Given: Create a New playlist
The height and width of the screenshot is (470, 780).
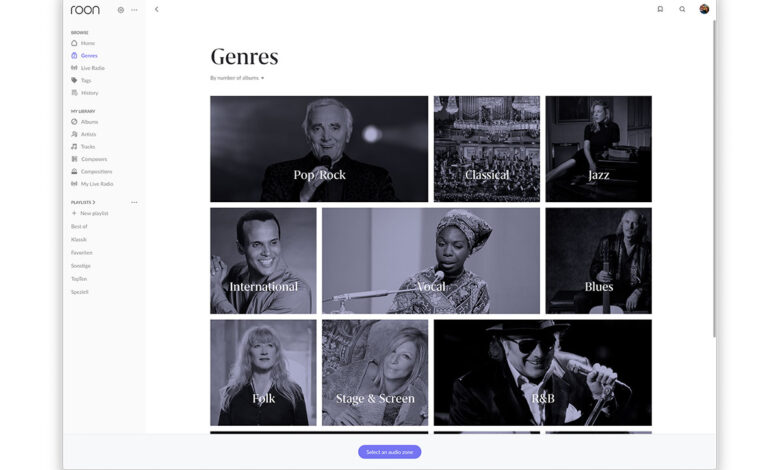Looking at the screenshot, I should 90,213.
